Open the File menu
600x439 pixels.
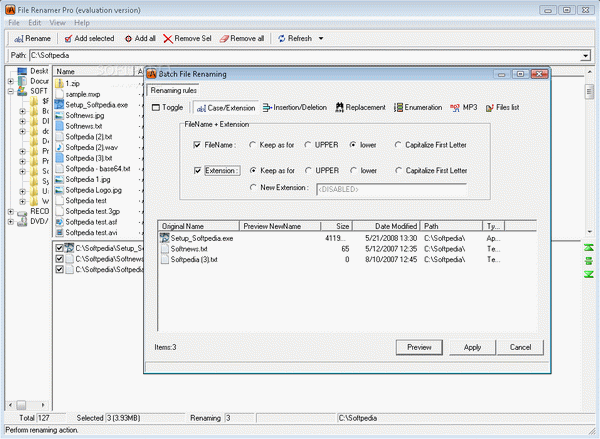[x=14, y=23]
